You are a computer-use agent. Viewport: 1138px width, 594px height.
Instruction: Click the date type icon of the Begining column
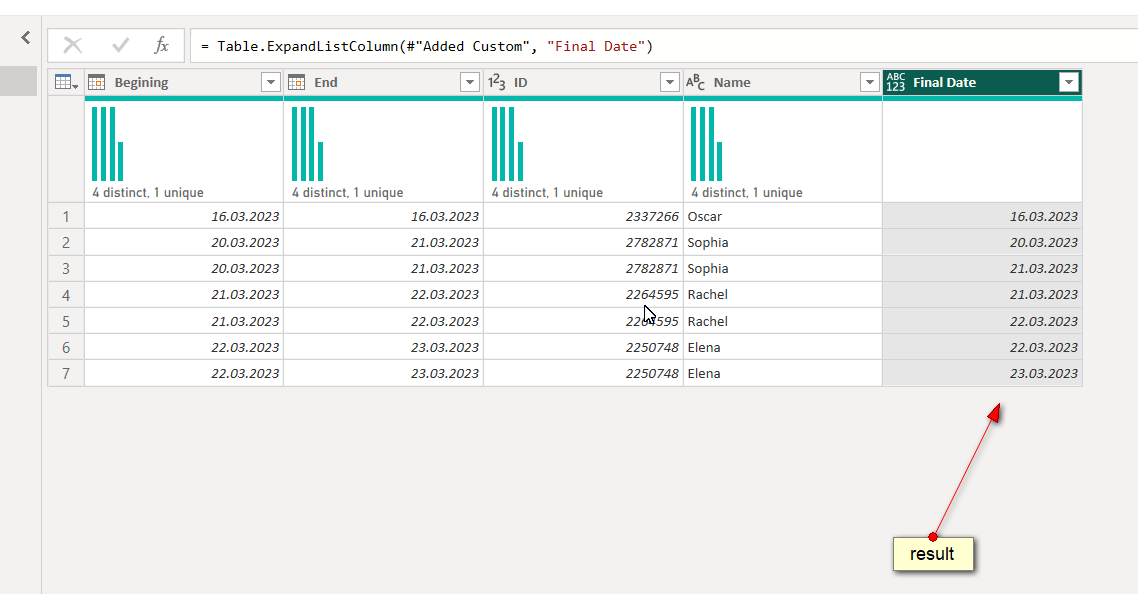coord(97,83)
